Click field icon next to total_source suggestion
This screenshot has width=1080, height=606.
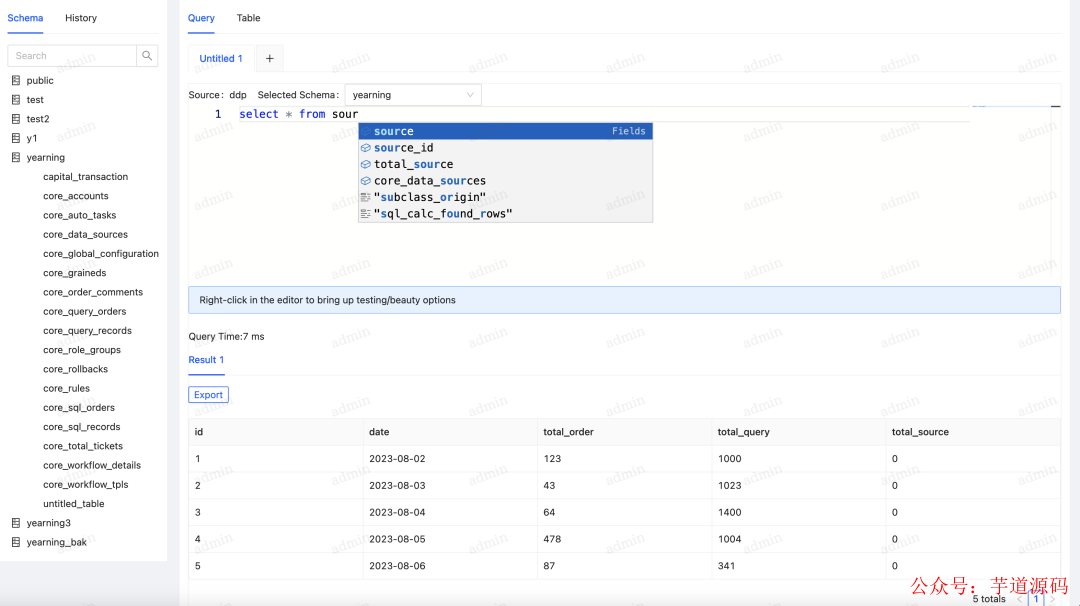tap(366, 165)
